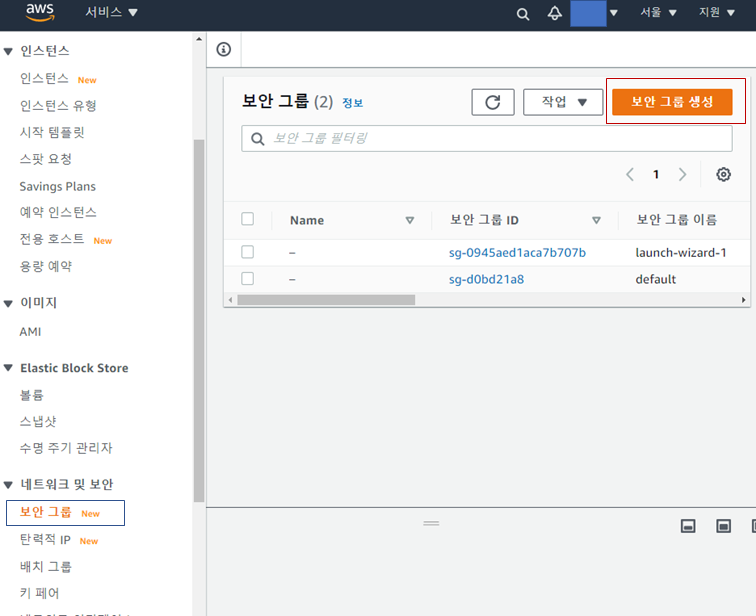Click the large bottom panel layout icon
This screenshot has height=616, width=756.
pyautogui.click(x=723, y=526)
